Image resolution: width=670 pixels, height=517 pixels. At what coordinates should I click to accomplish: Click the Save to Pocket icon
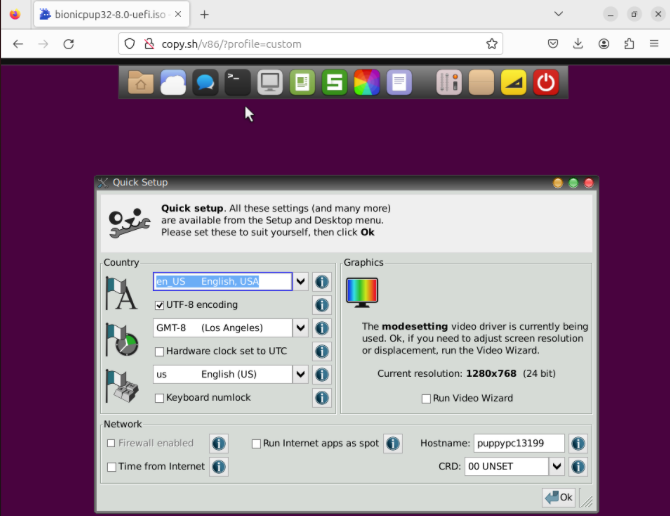pos(553,43)
